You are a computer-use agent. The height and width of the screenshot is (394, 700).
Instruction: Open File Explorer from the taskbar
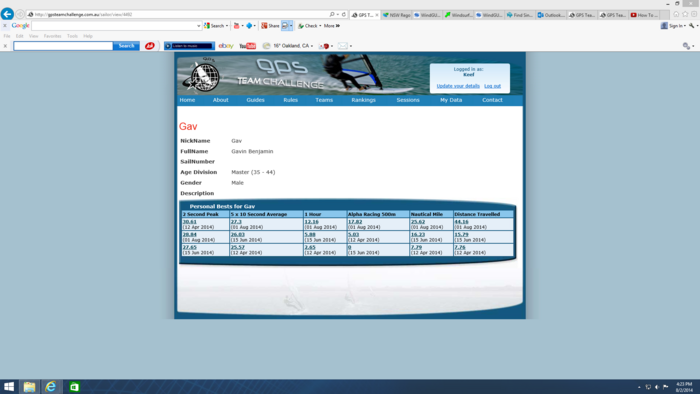[x=29, y=386]
